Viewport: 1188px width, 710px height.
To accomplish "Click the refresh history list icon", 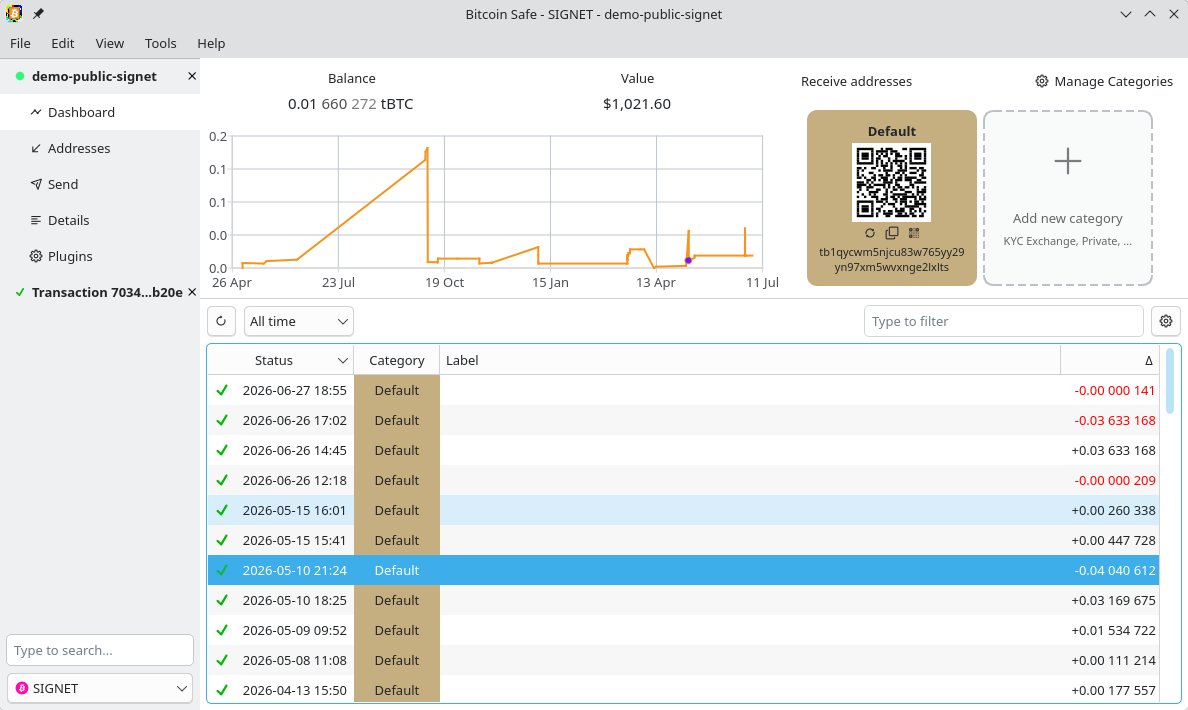I will (x=221, y=321).
